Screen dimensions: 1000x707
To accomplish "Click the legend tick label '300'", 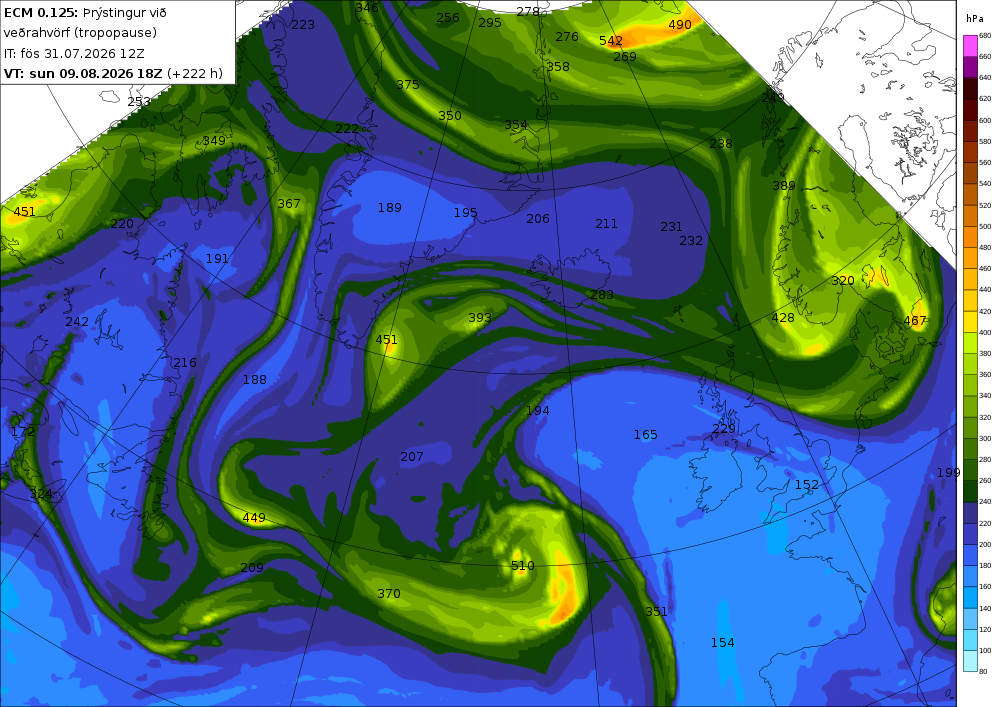I will (985, 439).
